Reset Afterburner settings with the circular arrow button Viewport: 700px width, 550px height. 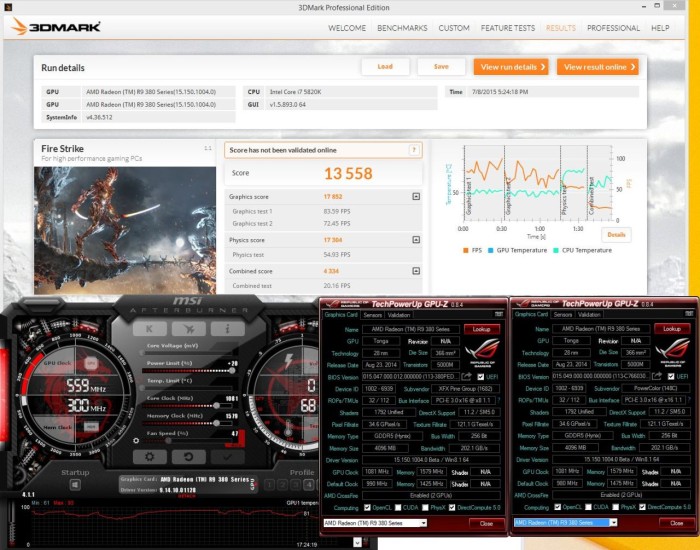click(x=189, y=456)
